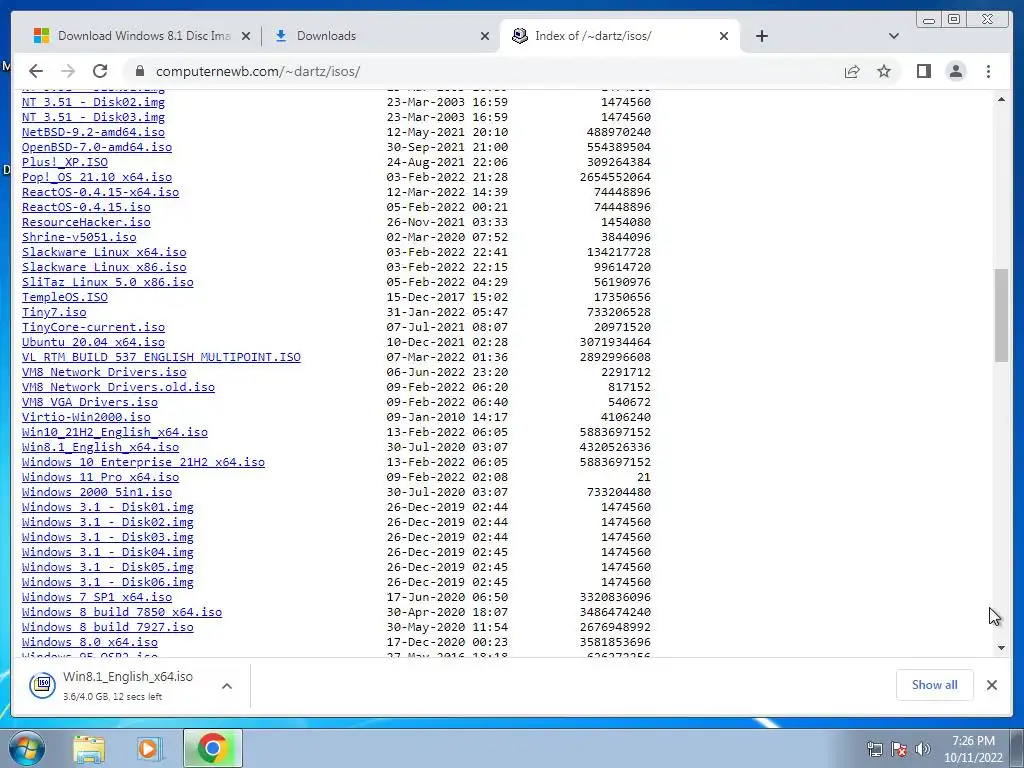This screenshot has height=768, width=1024.
Task: Switch to the Downloads tab
Action: pyautogui.click(x=381, y=36)
